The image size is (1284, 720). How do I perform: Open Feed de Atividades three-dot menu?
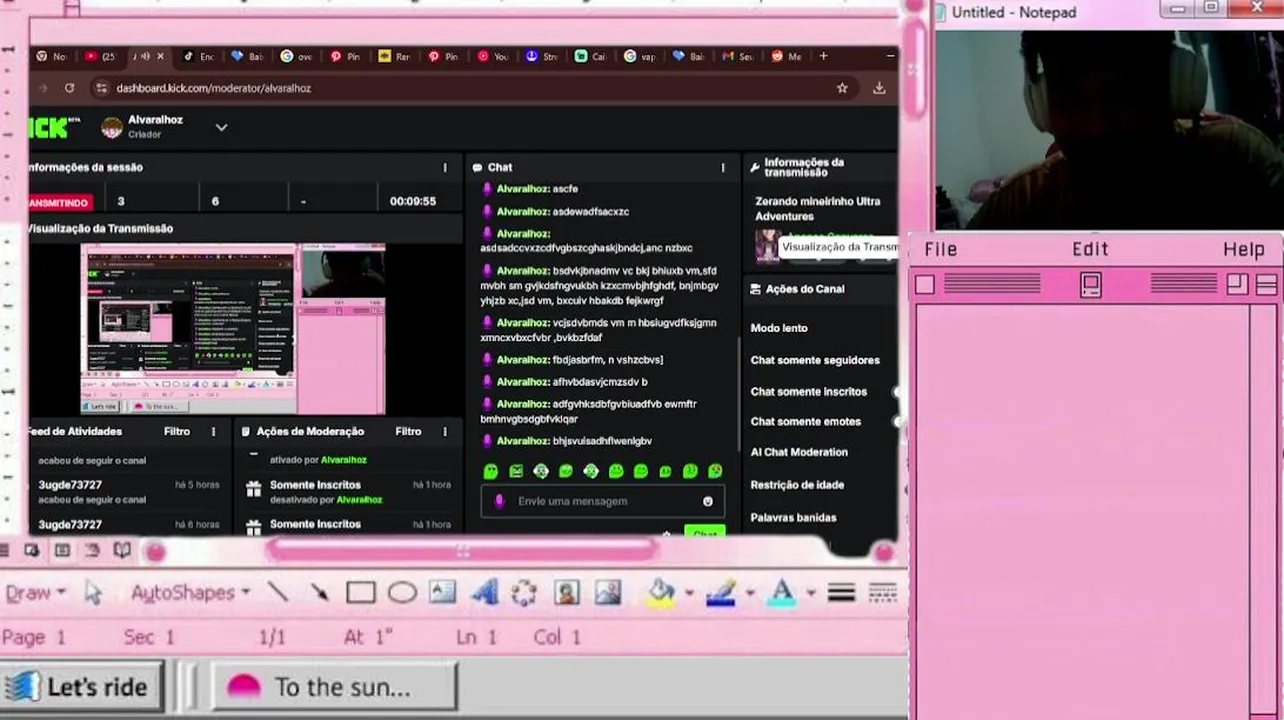[213, 431]
